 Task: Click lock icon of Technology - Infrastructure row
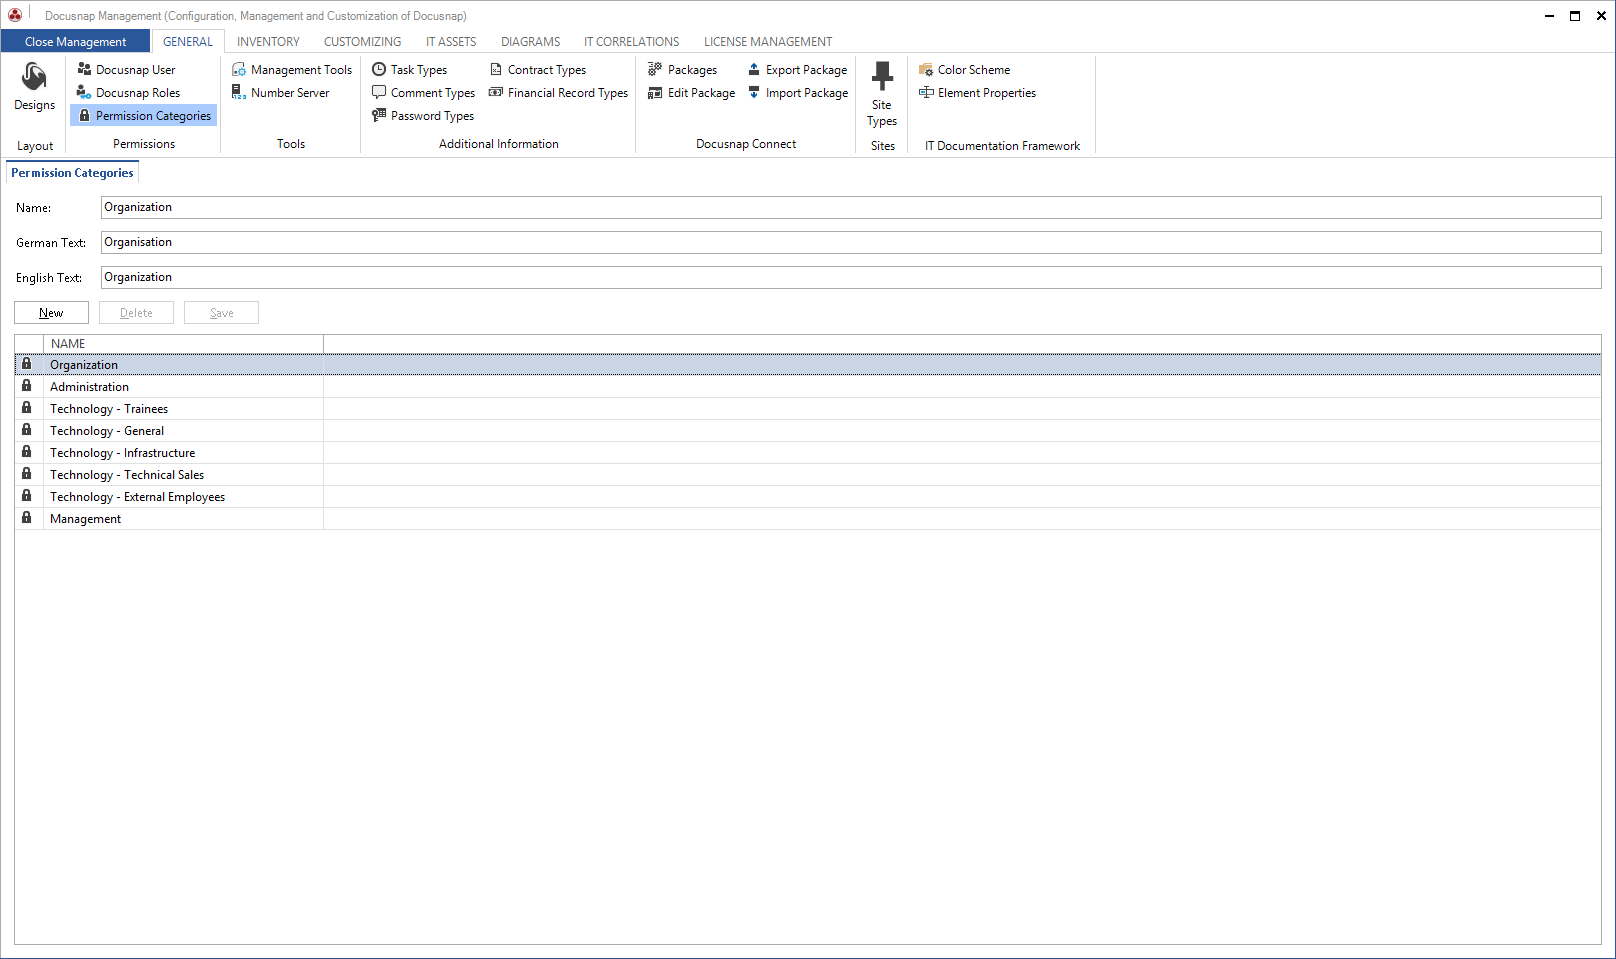pyautogui.click(x=27, y=452)
